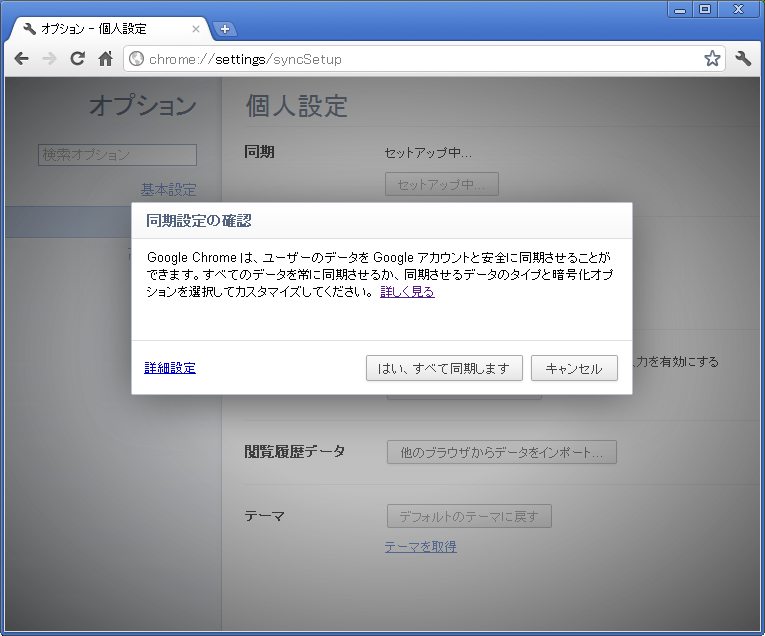This screenshot has width=765, height=636.
Task: Confirm with はい、すべて同期します button
Action: pos(444,368)
